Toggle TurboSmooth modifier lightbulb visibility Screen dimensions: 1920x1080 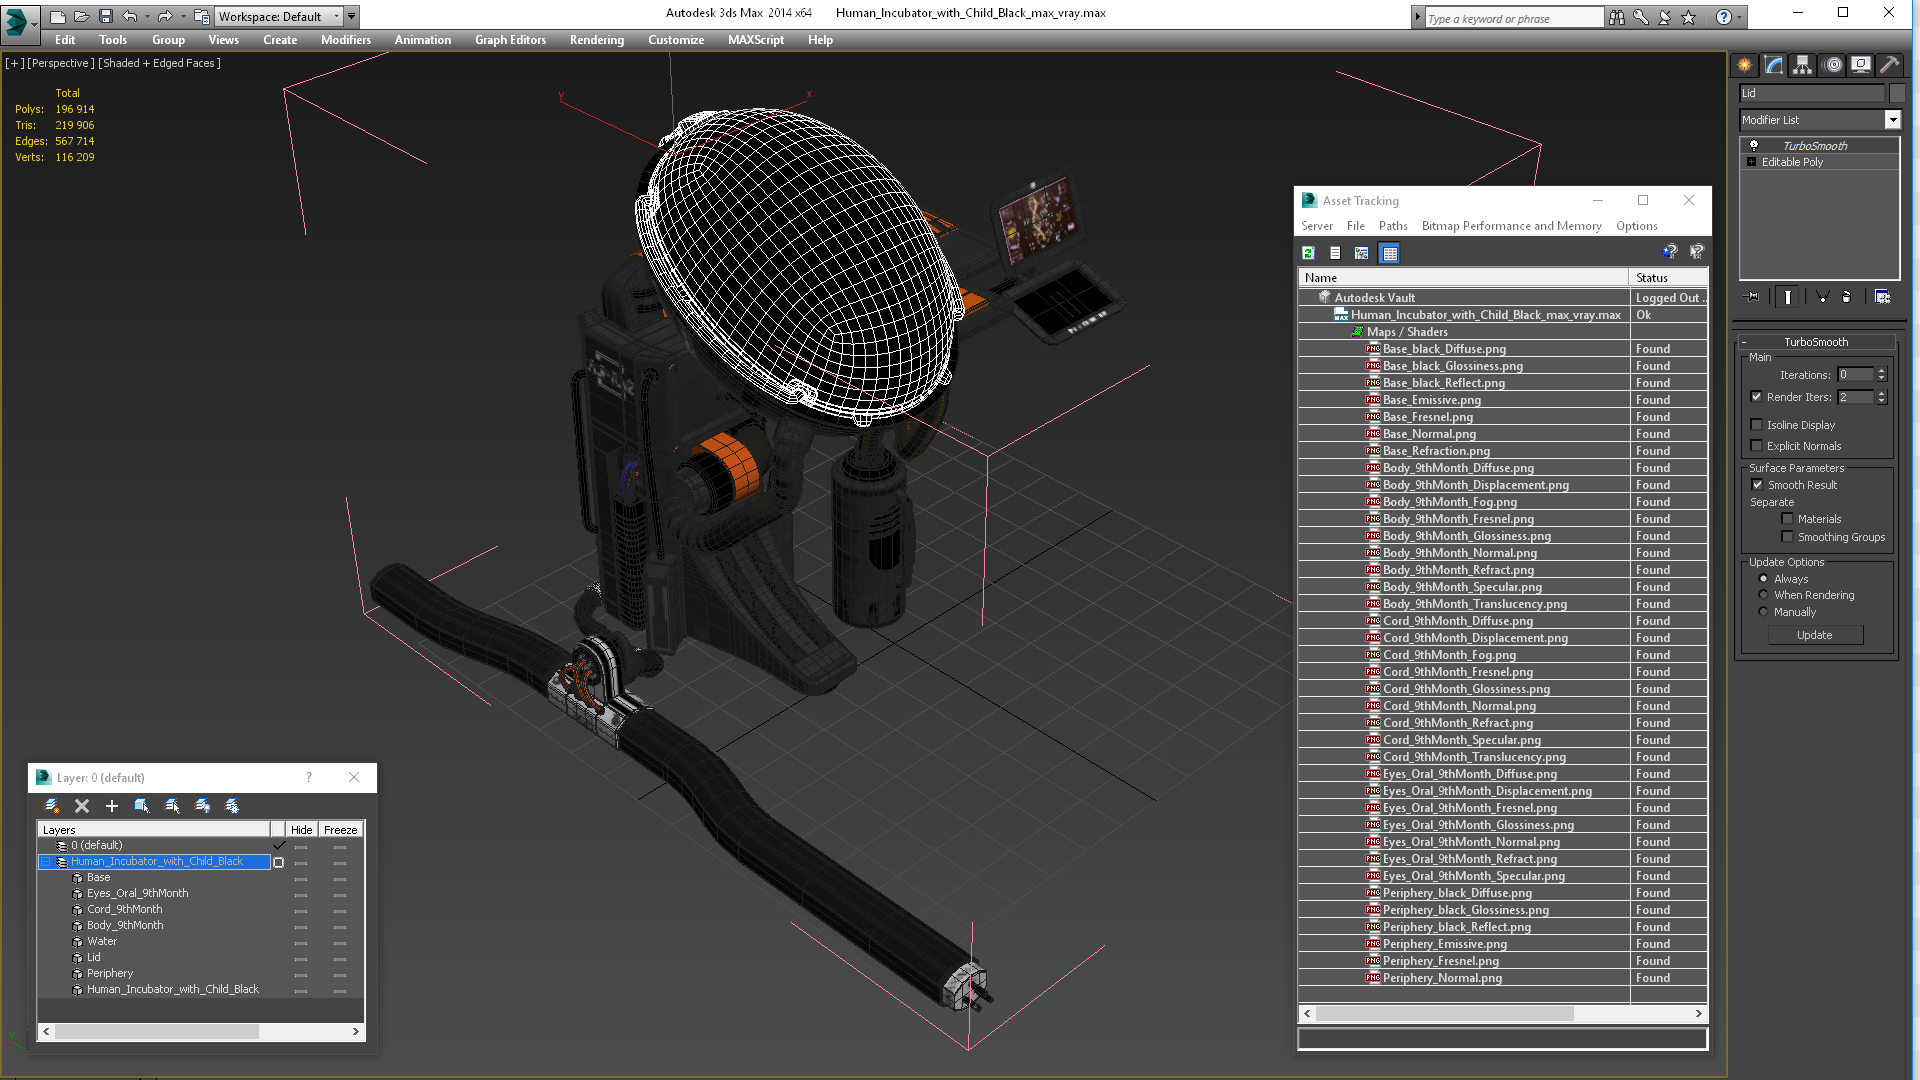click(1753, 145)
